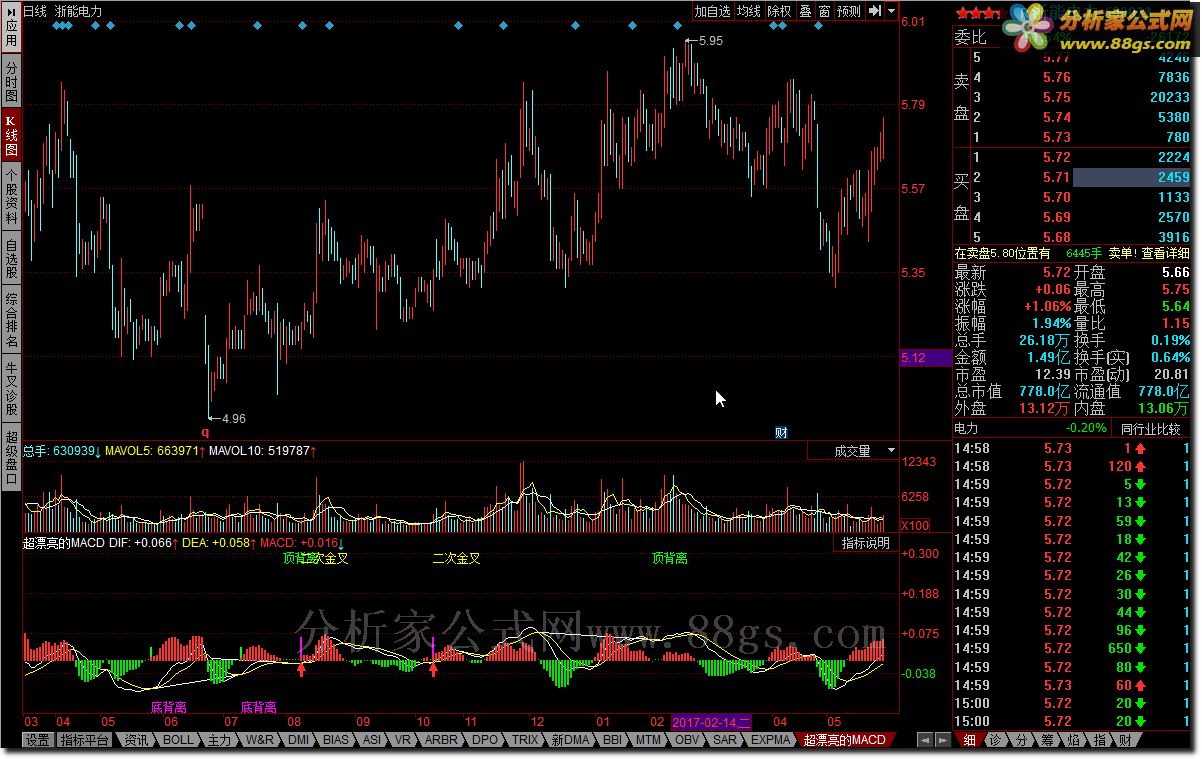Click the 加自选 toolbar button
The image size is (1202, 759).
(x=712, y=11)
